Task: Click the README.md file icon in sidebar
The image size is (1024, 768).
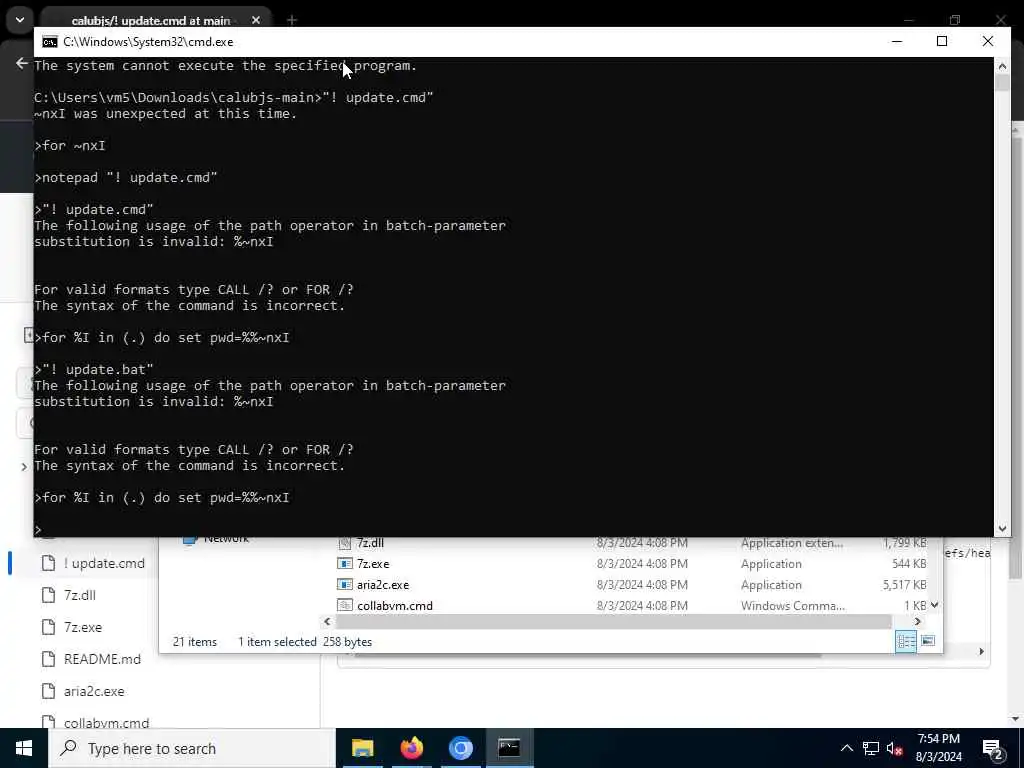Action: coord(48,659)
